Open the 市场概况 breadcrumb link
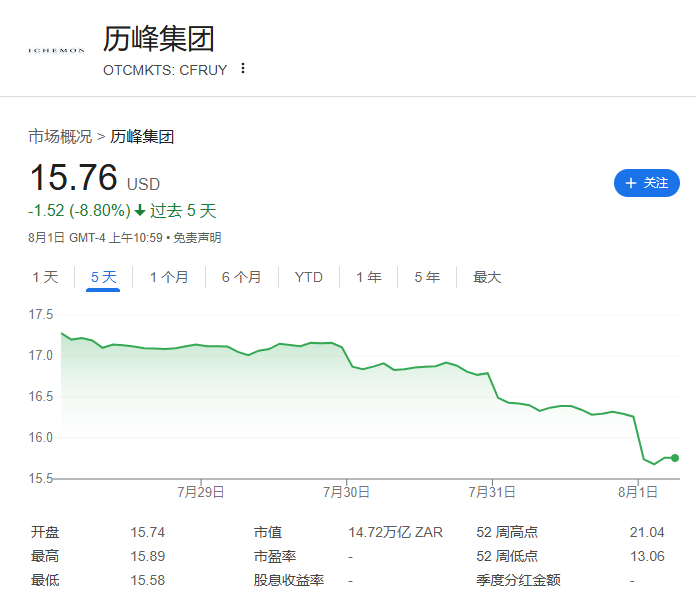 [x=60, y=137]
